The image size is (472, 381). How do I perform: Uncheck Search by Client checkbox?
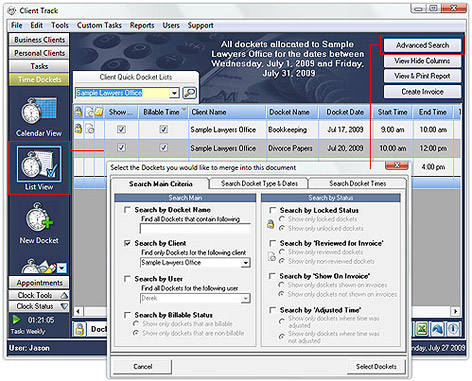(x=127, y=243)
